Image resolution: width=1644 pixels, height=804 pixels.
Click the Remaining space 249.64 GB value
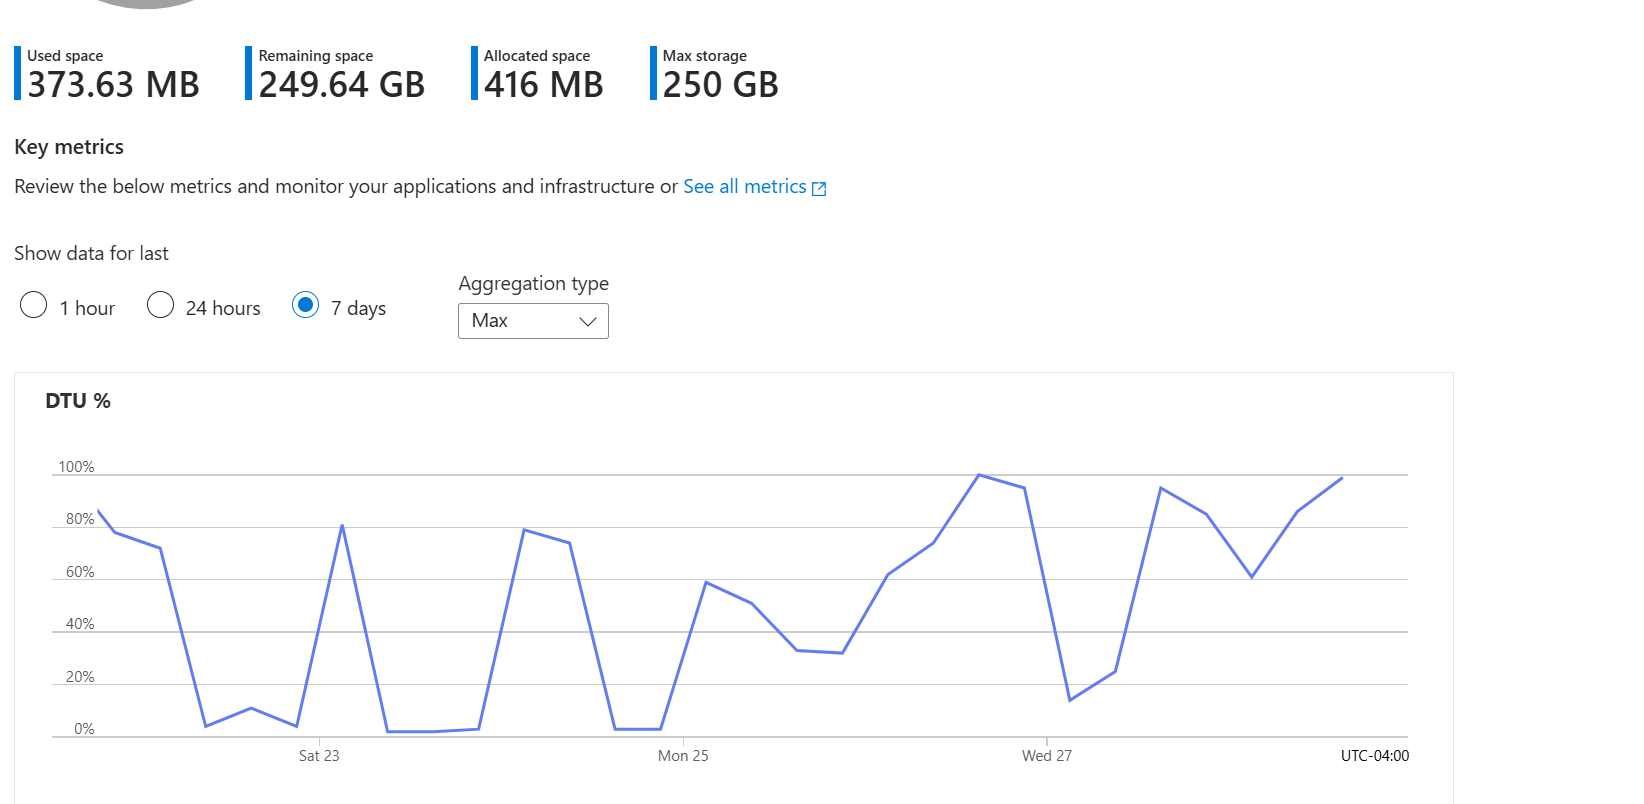341,85
